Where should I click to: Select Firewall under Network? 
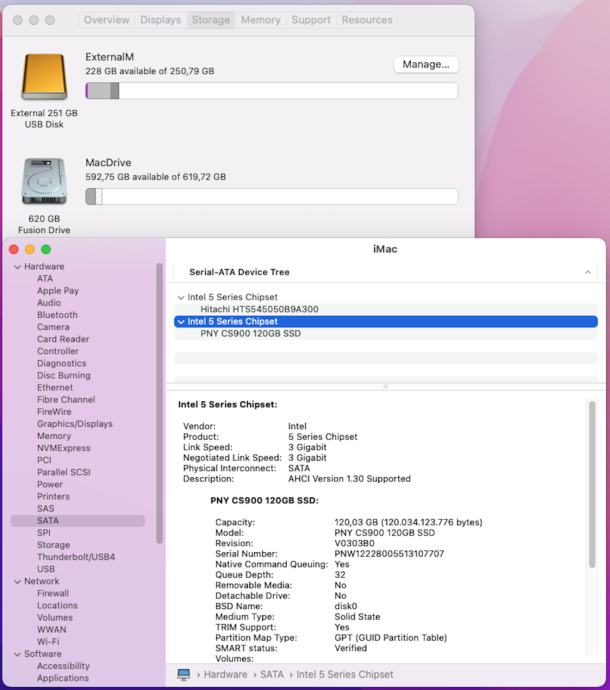point(53,593)
